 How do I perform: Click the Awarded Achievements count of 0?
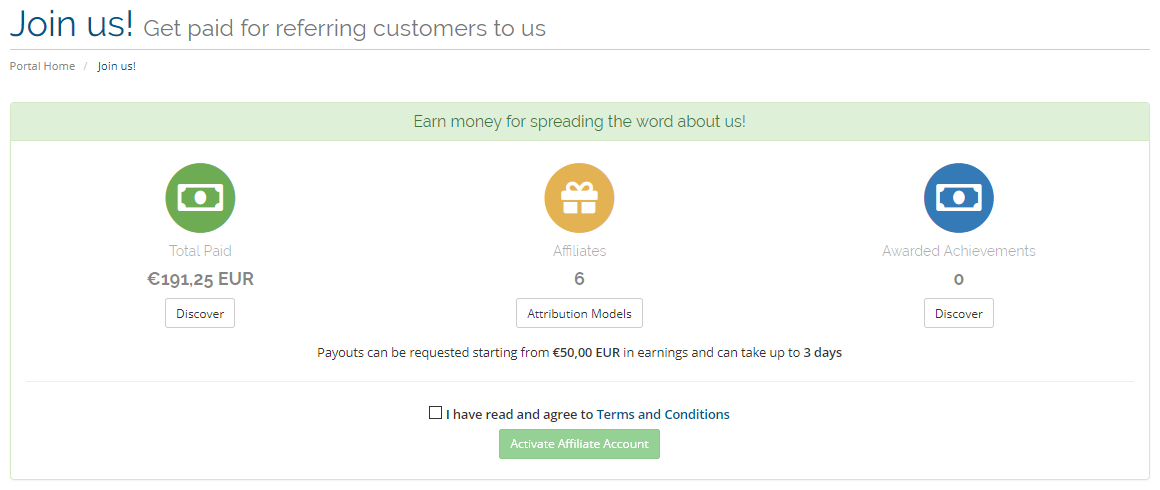click(959, 280)
